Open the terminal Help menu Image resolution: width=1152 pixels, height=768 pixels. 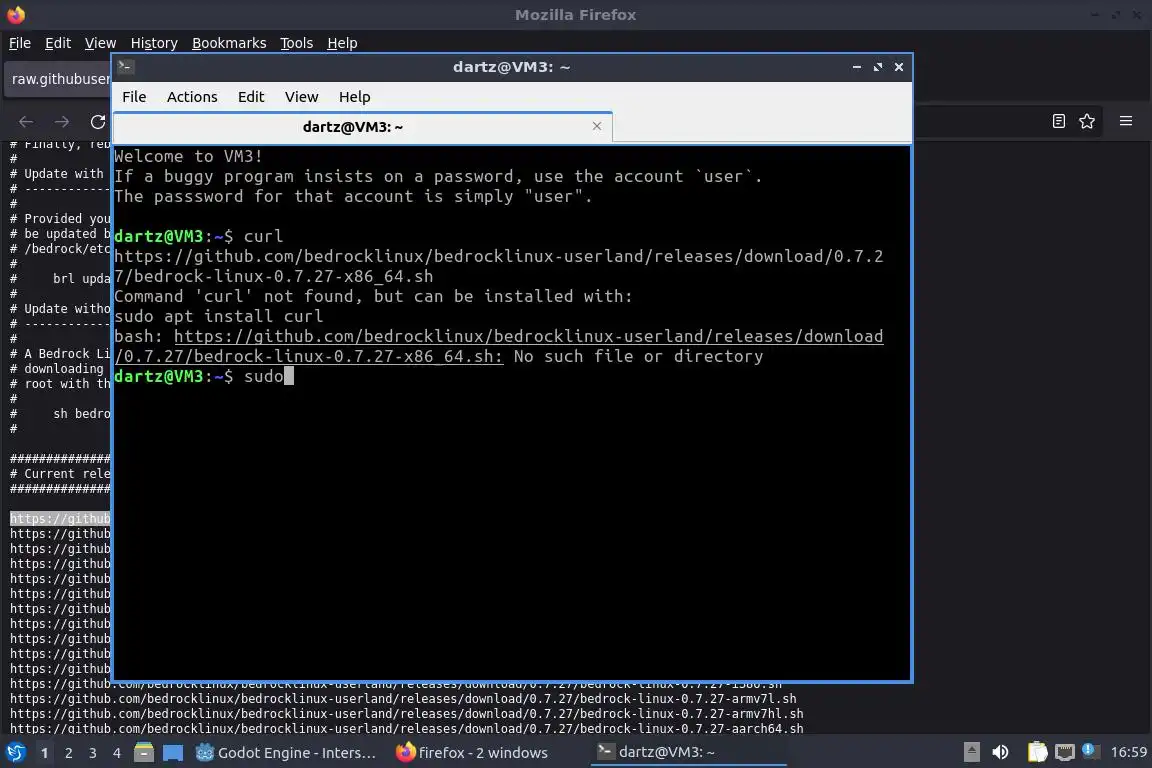tap(354, 97)
